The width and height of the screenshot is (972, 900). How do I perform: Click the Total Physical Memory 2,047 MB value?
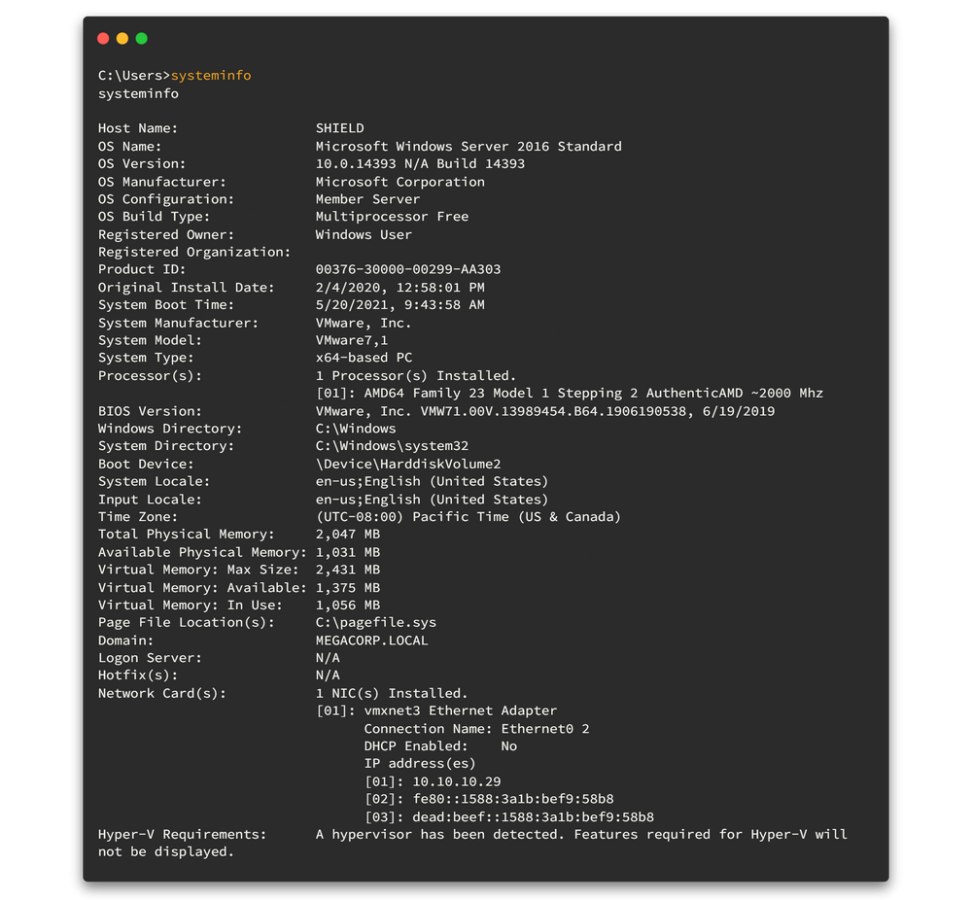(348, 535)
